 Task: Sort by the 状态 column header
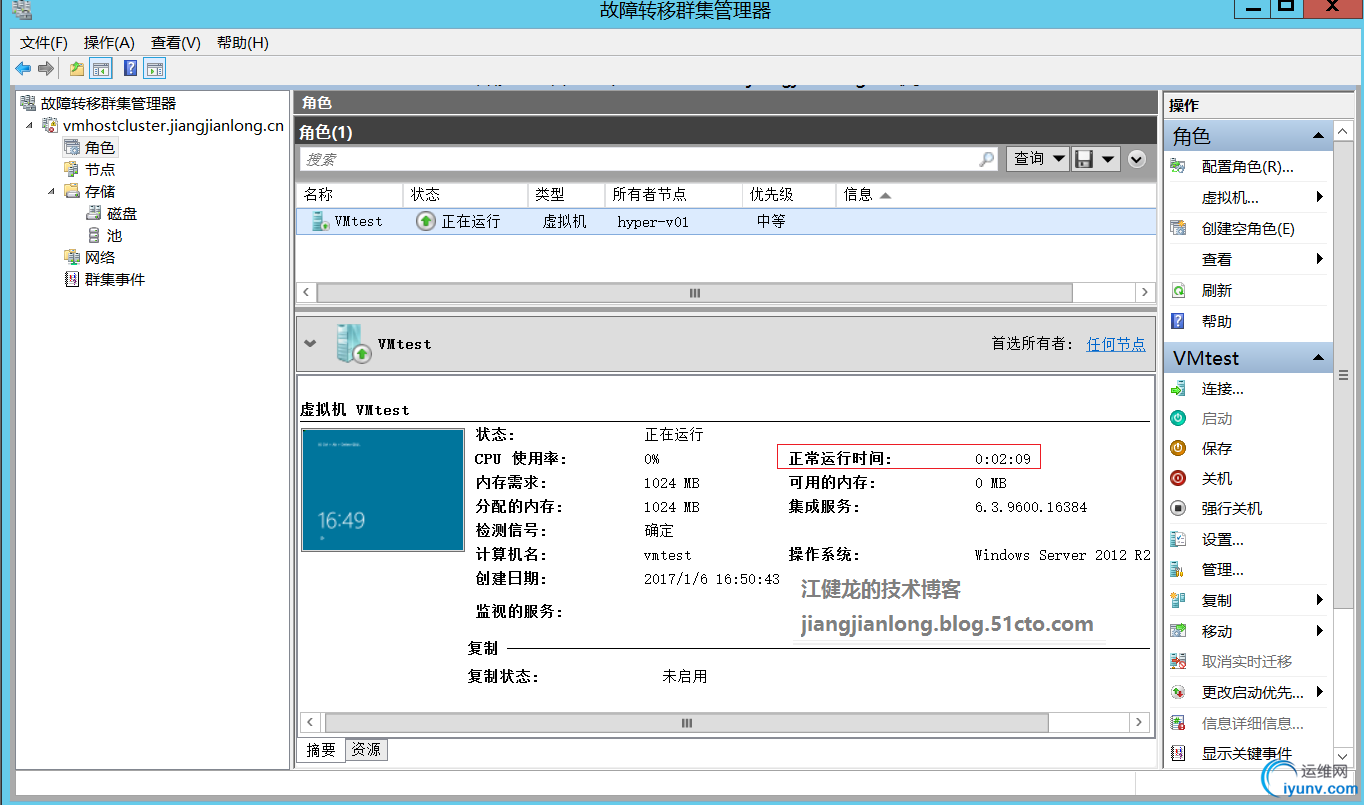[x=465, y=194]
